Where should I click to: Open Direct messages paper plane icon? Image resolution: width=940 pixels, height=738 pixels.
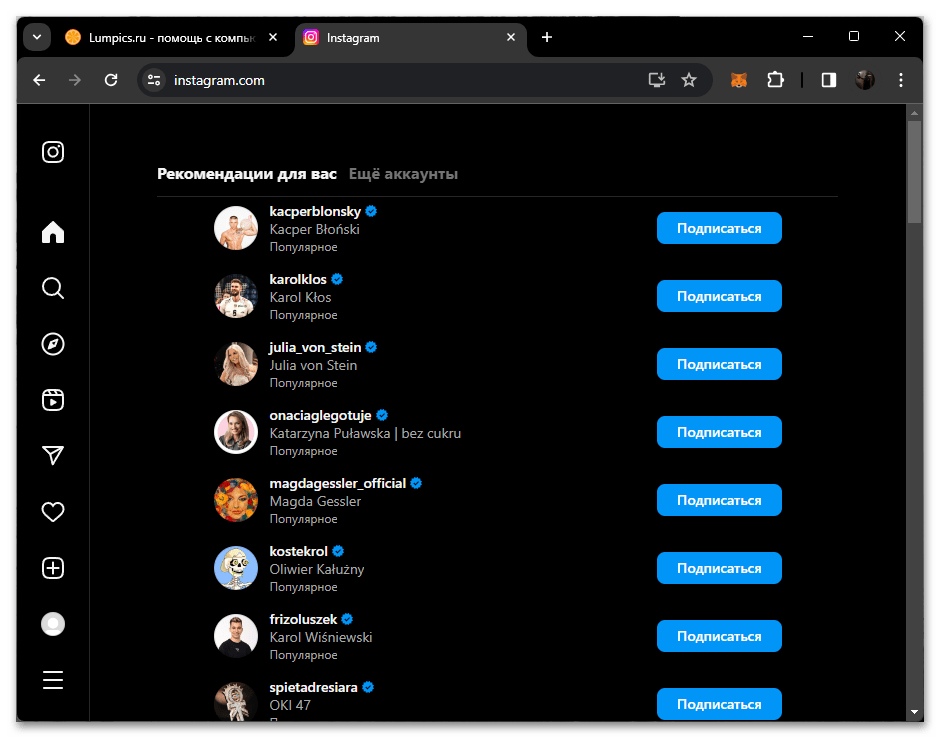pyautogui.click(x=53, y=456)
